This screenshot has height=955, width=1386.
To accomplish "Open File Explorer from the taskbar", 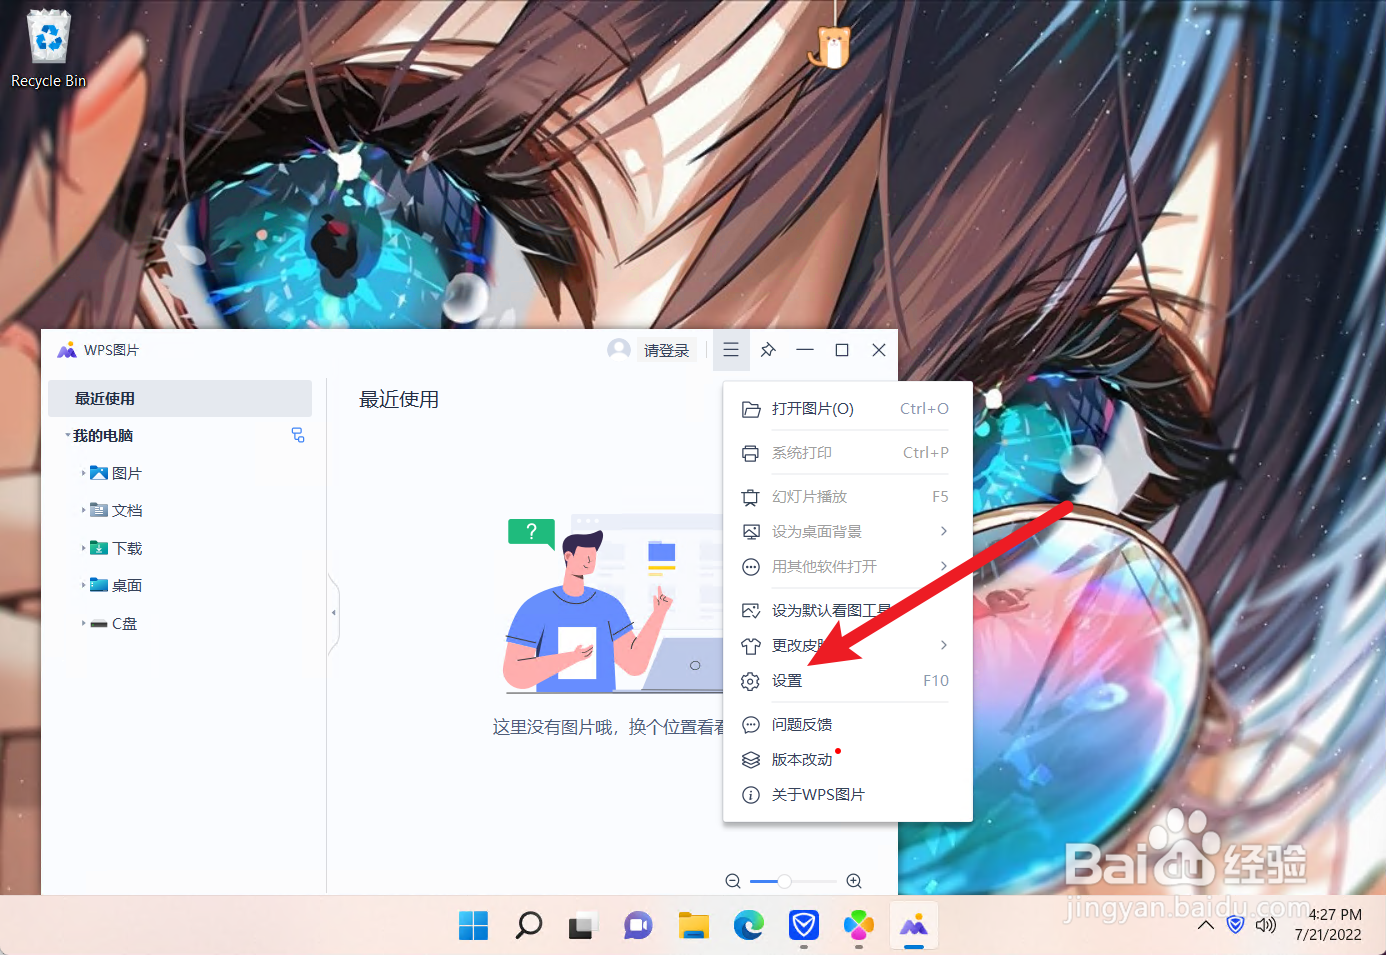I will tap(693, 926).
